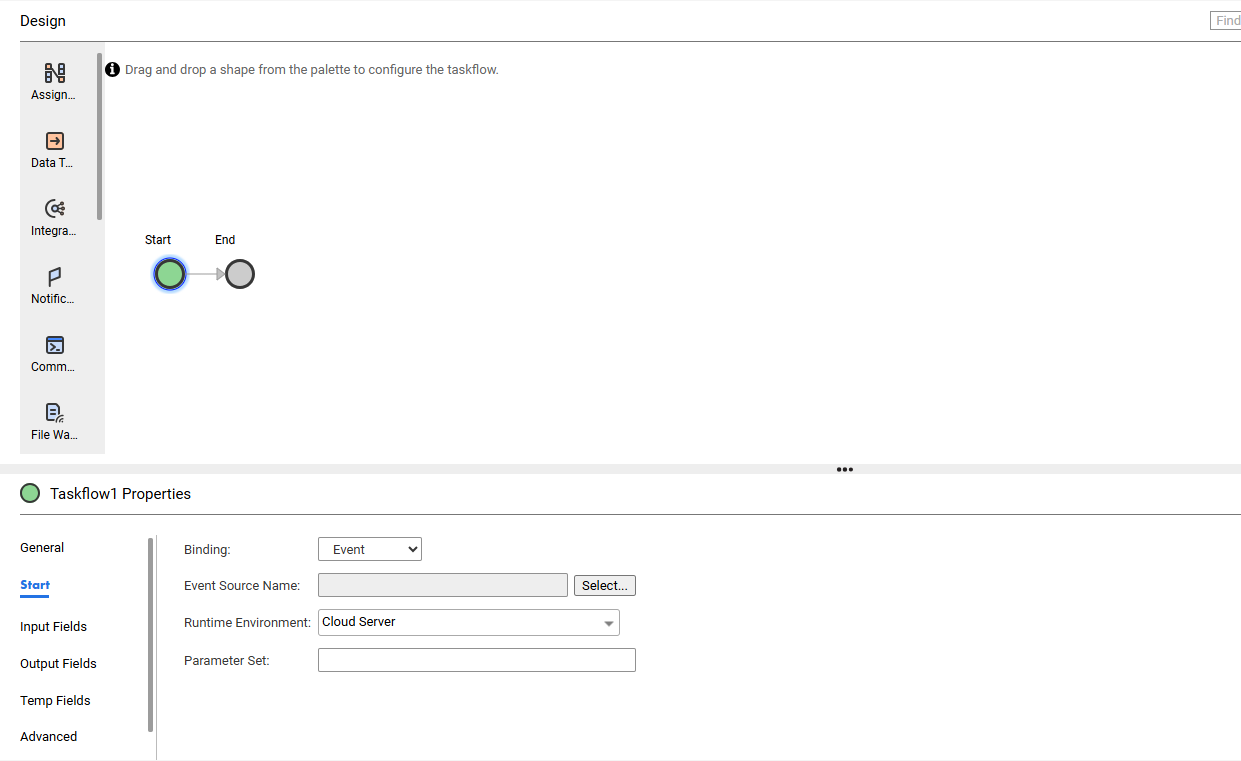Click the info icon beside drag-and-drop hint
The height and width of the screenshot is (761, 1241).
click(113, 70)
